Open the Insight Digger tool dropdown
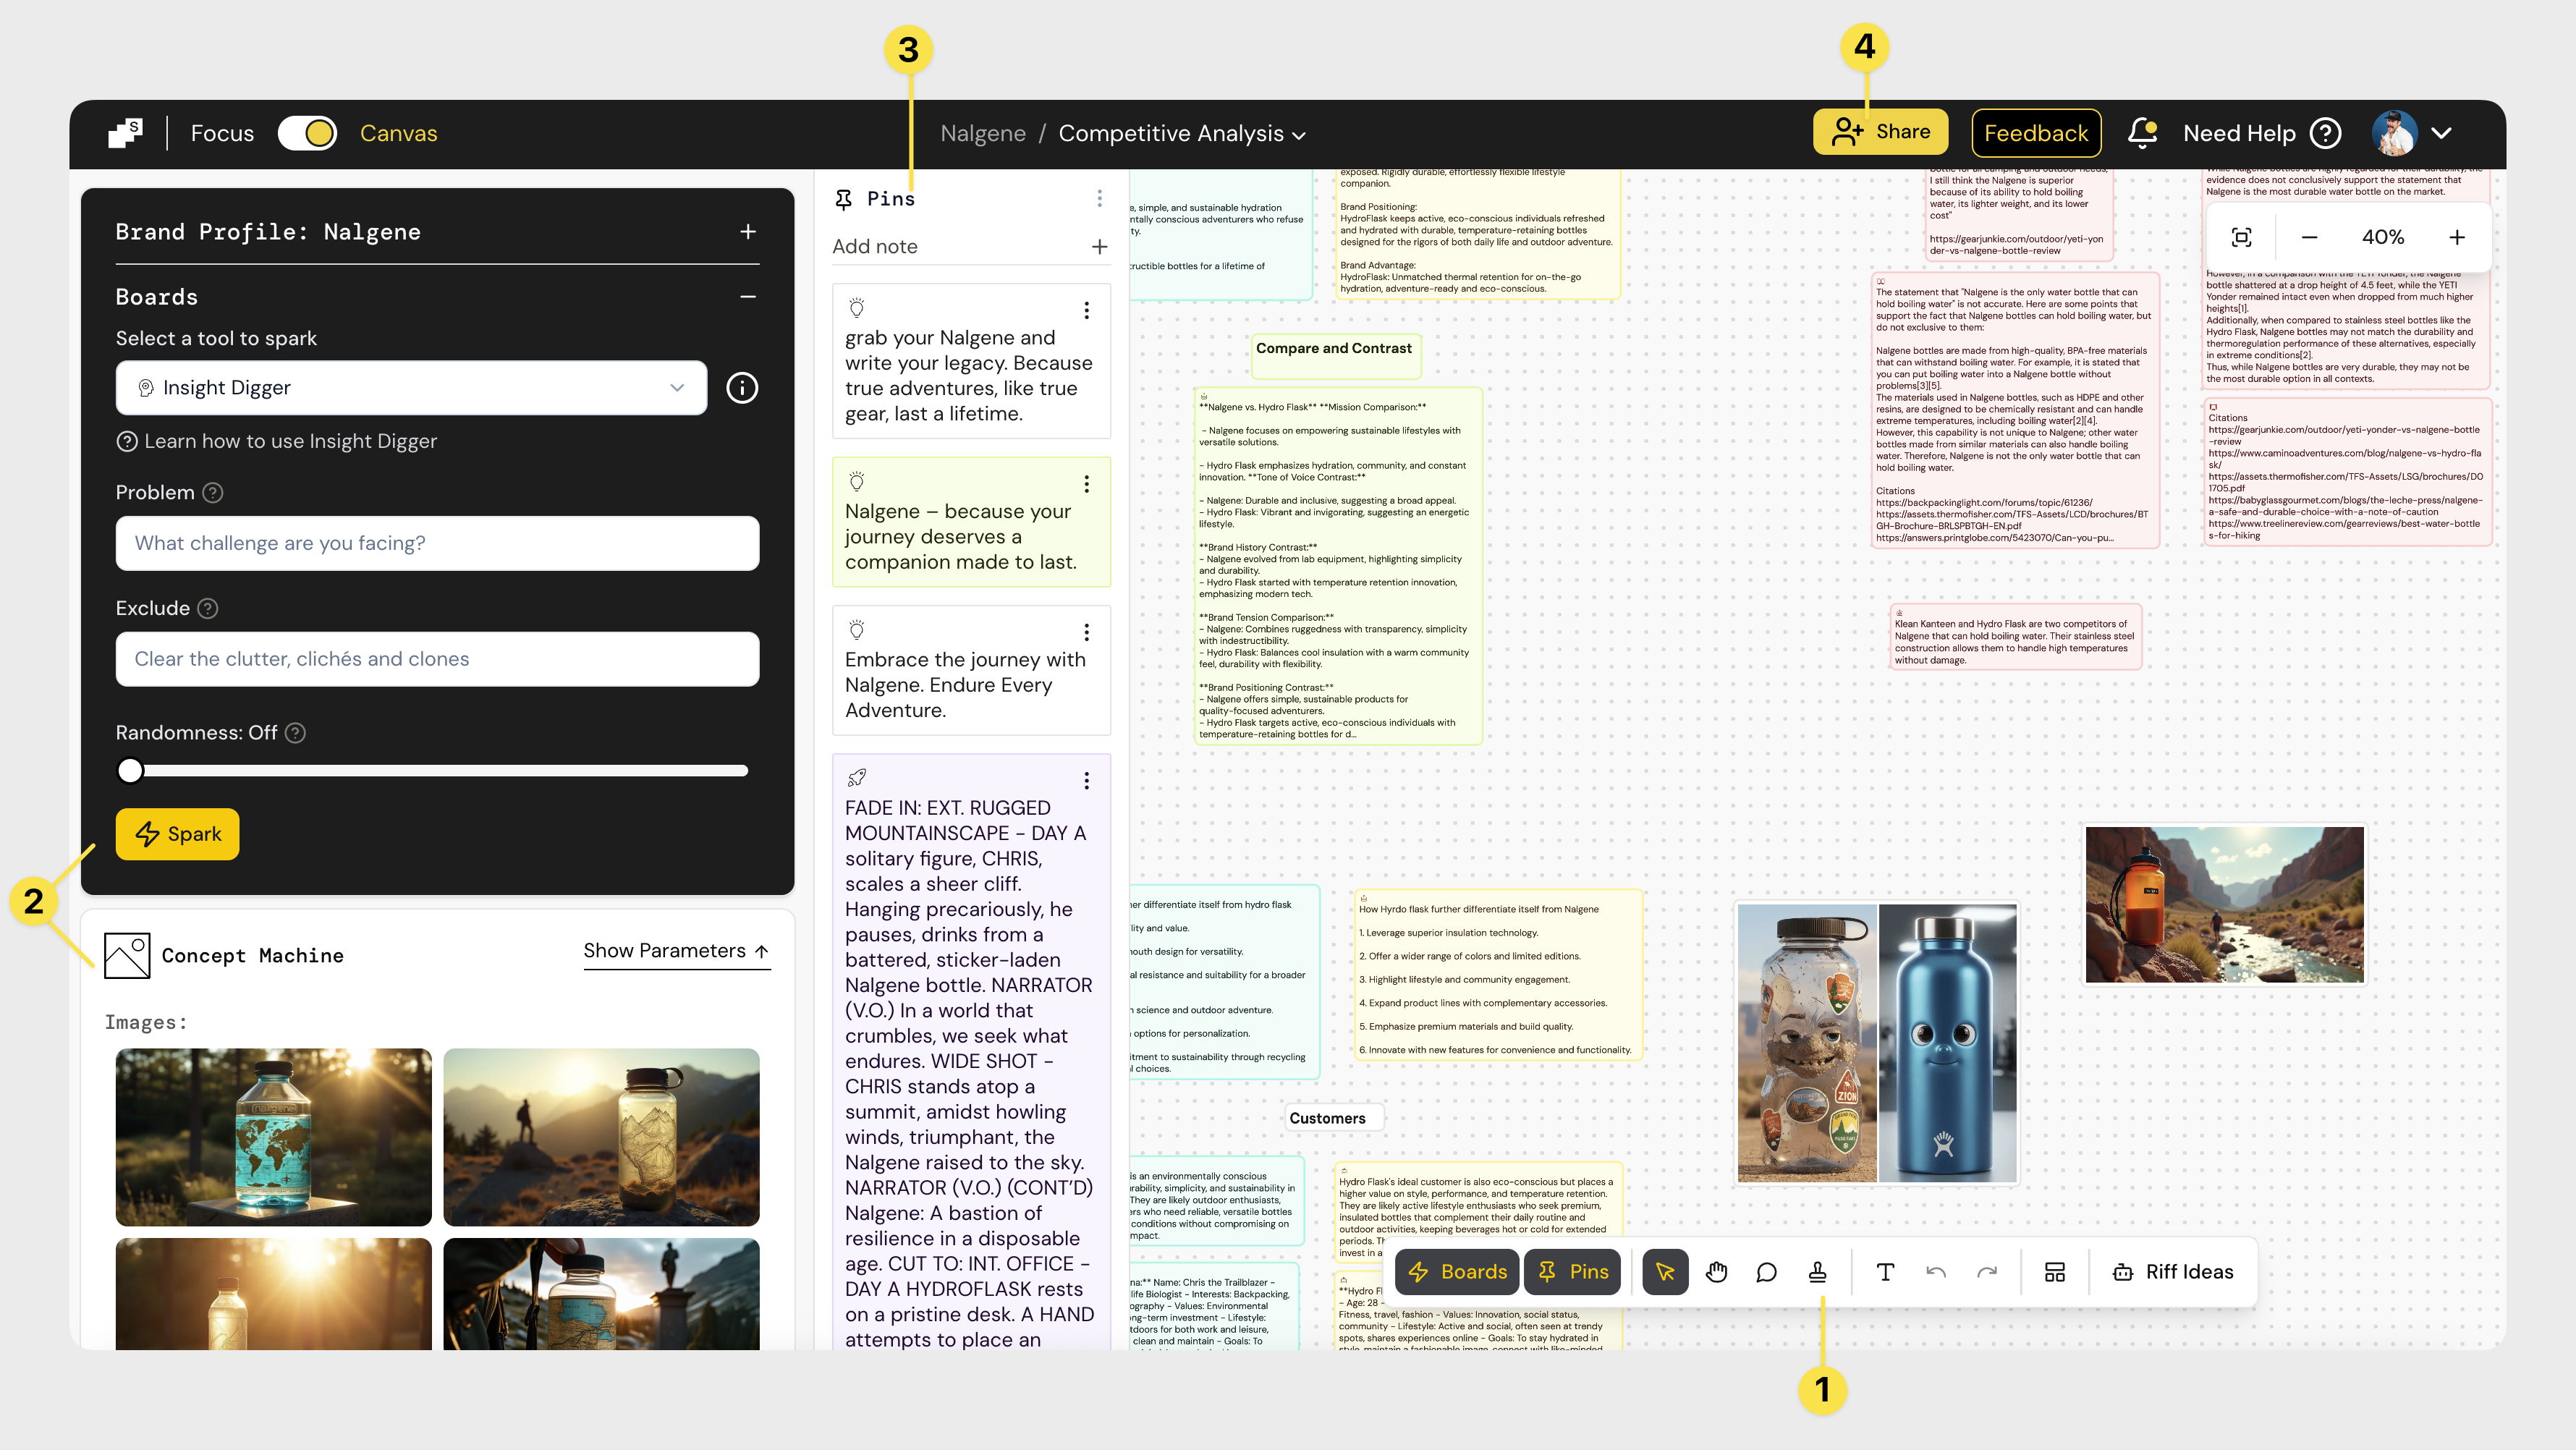 click(x=411, y=388)
